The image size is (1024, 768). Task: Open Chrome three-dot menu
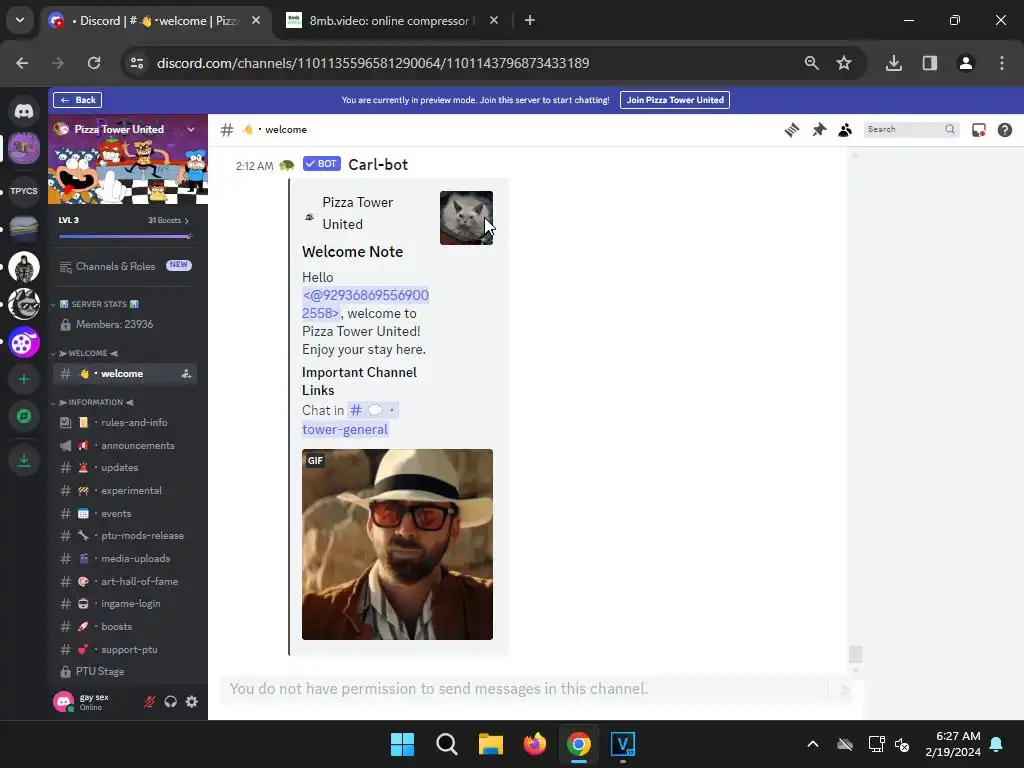click(1002, 63)
